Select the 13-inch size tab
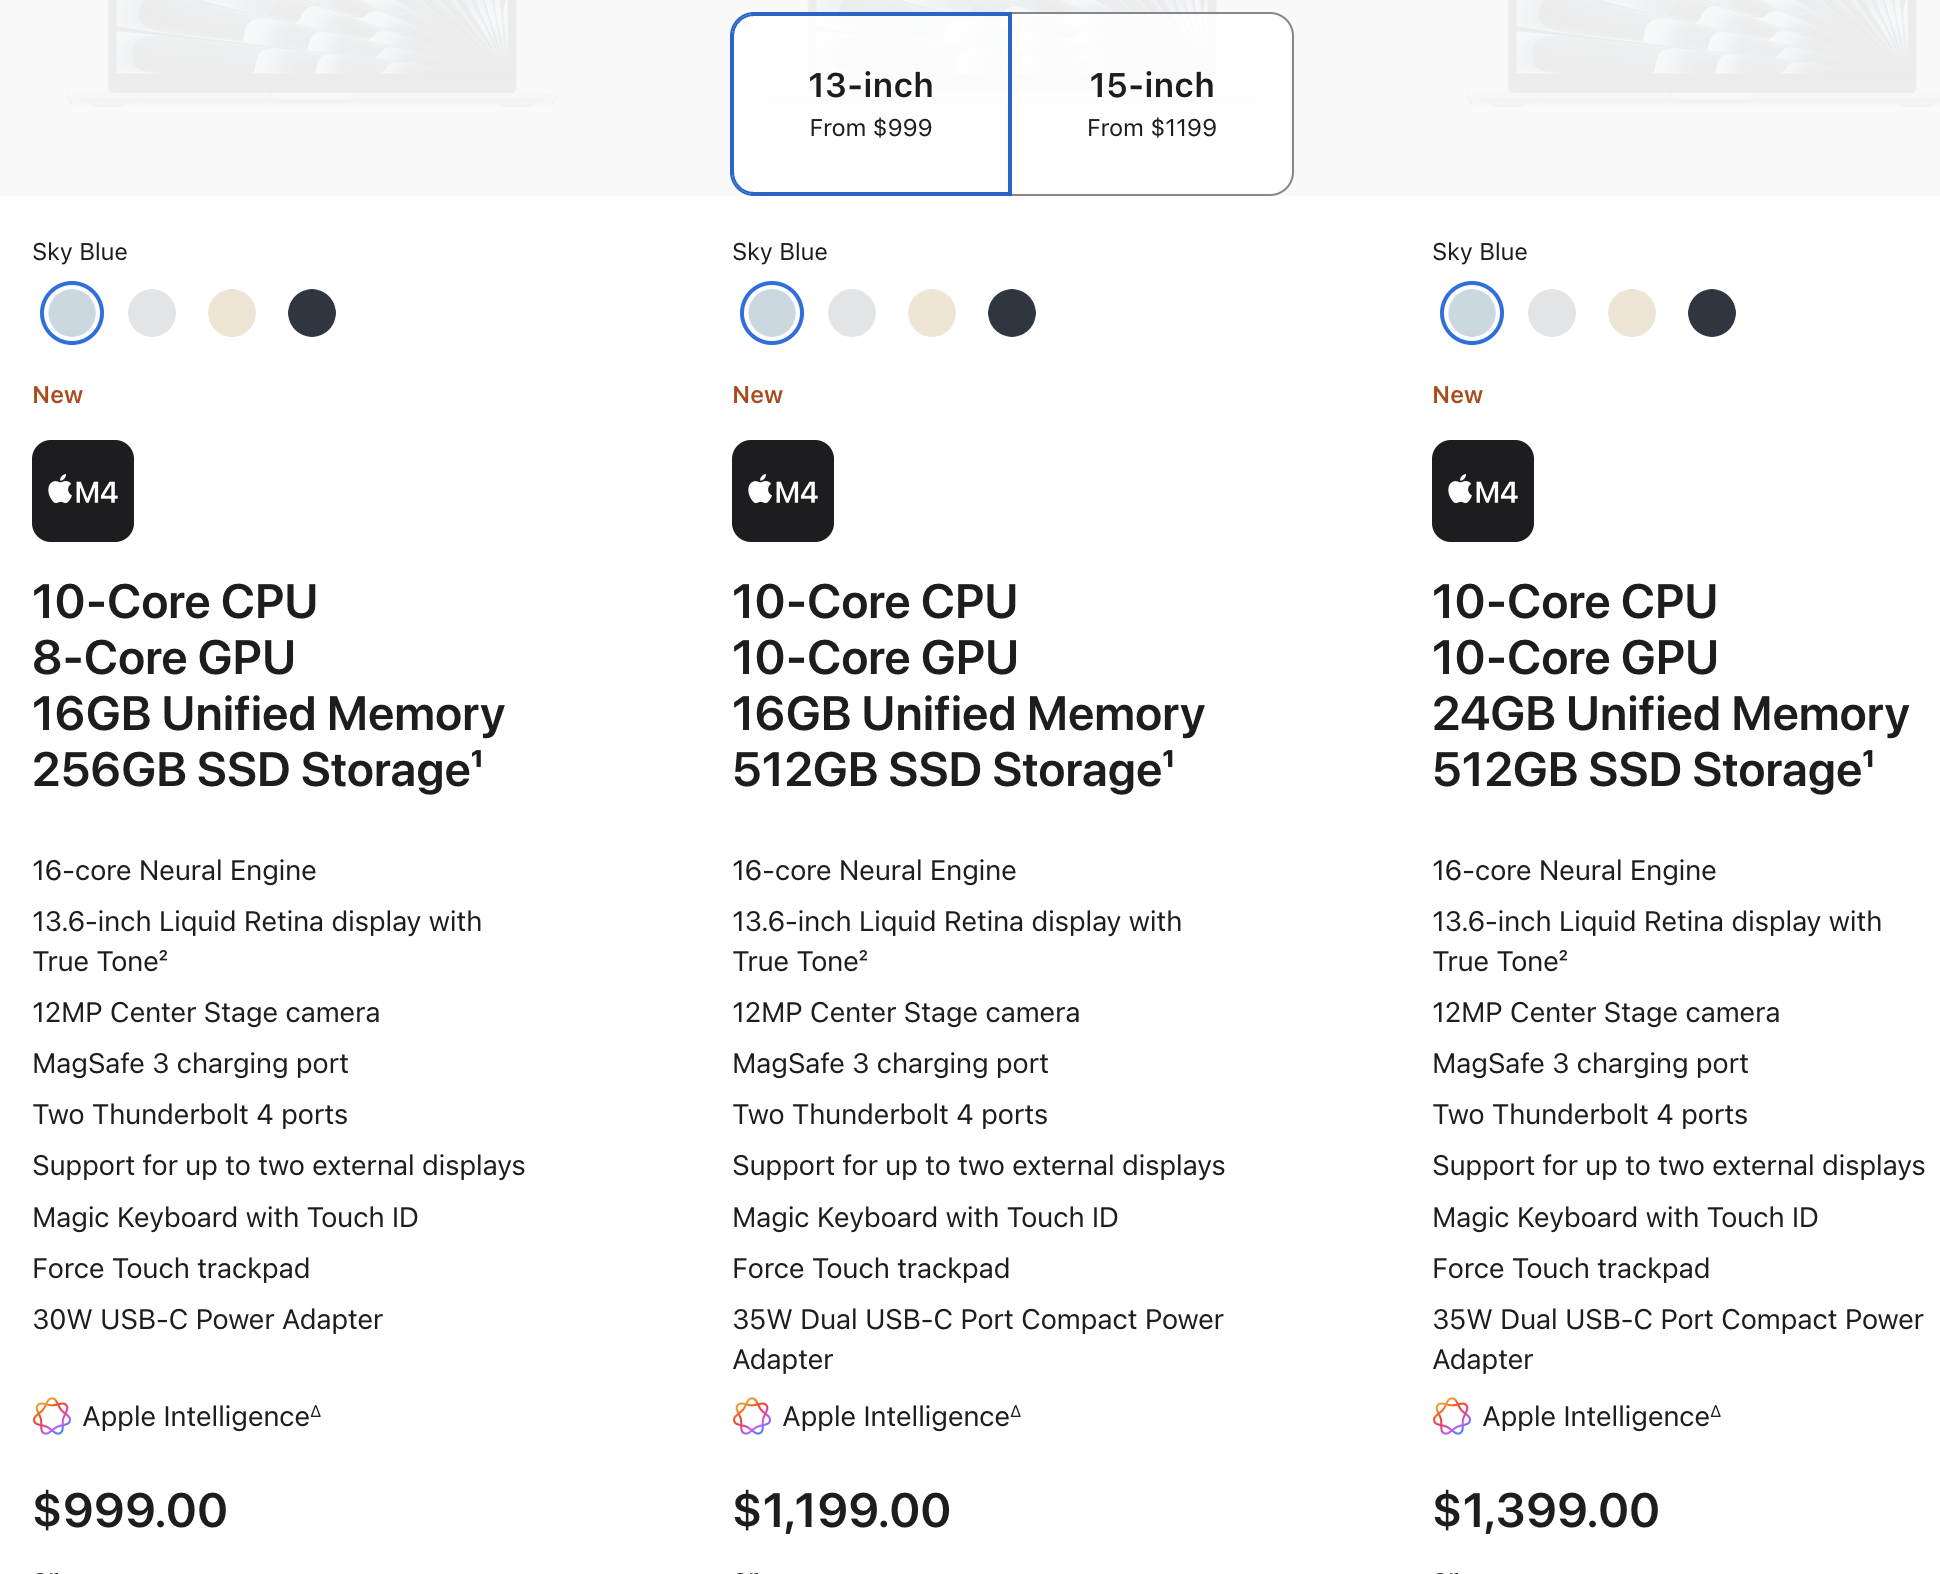This screenshot has height=1574, width=1940. 870,104
